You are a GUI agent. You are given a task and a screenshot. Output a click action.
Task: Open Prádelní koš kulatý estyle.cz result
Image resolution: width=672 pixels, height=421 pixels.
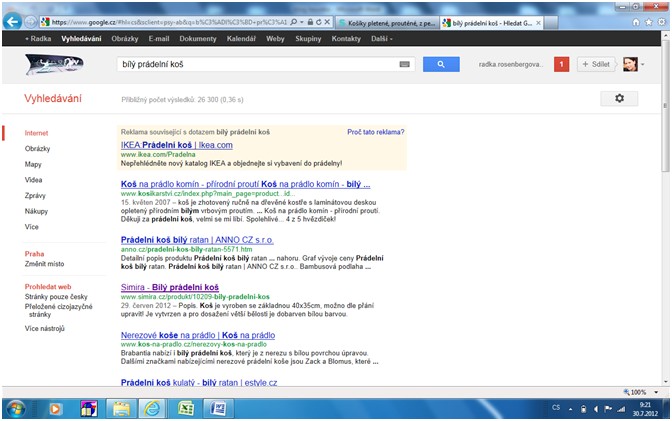point(199,382)
